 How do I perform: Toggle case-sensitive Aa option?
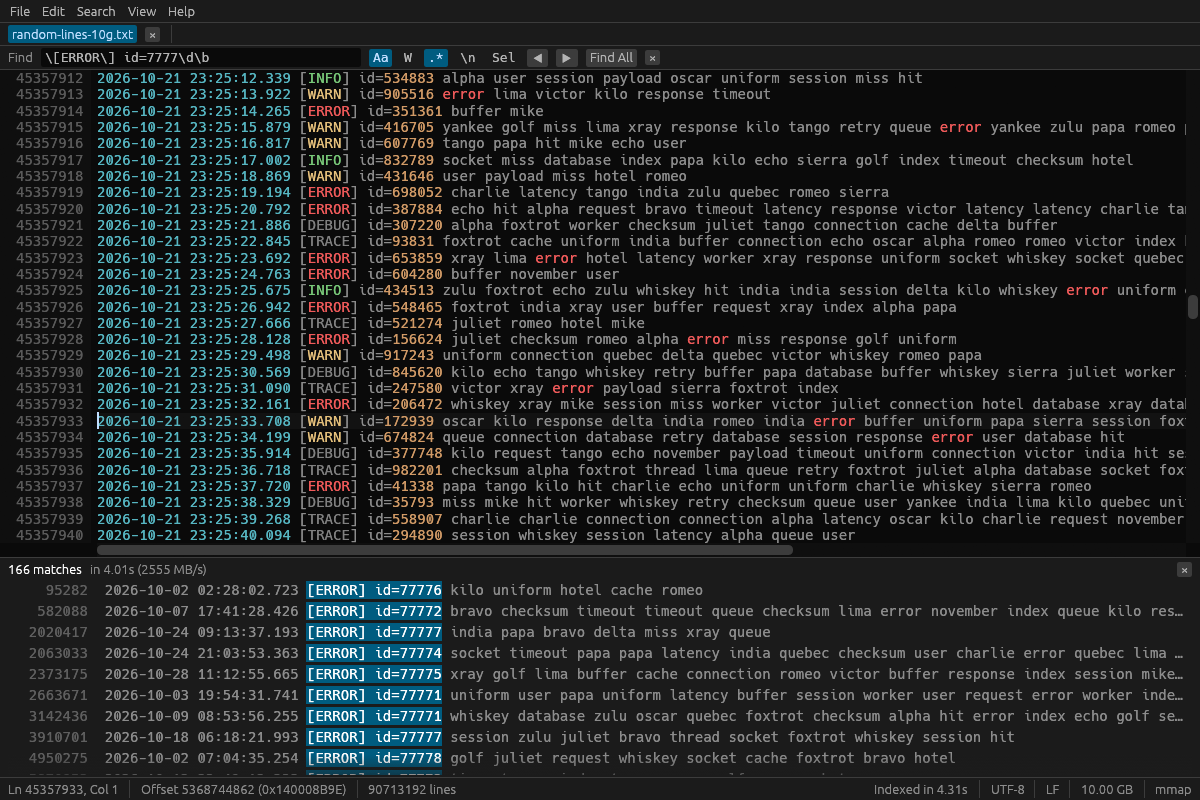[x=380, y=58]
